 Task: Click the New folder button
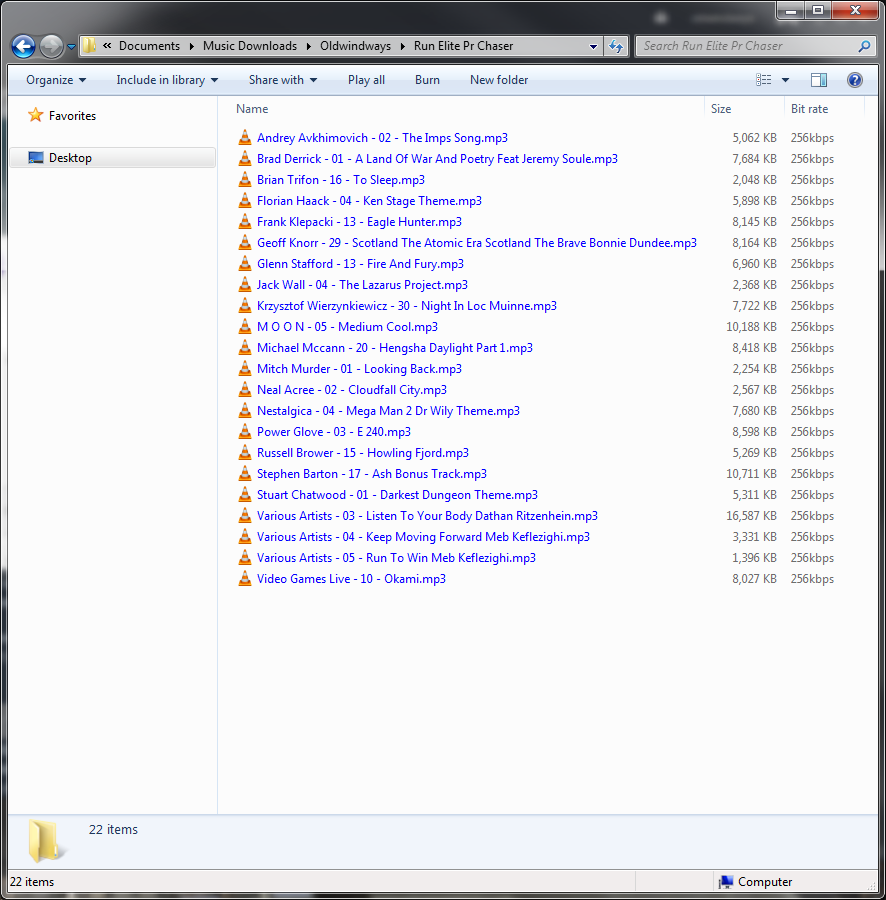pyautogui.click(x=499, y=80)
